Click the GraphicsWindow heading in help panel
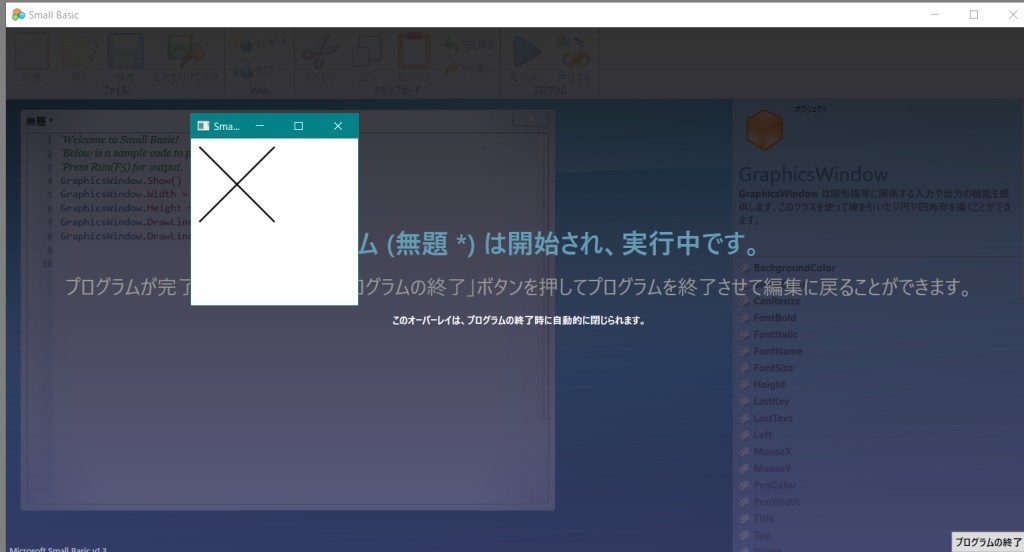 pyautogui.click(x=813, y=174)
